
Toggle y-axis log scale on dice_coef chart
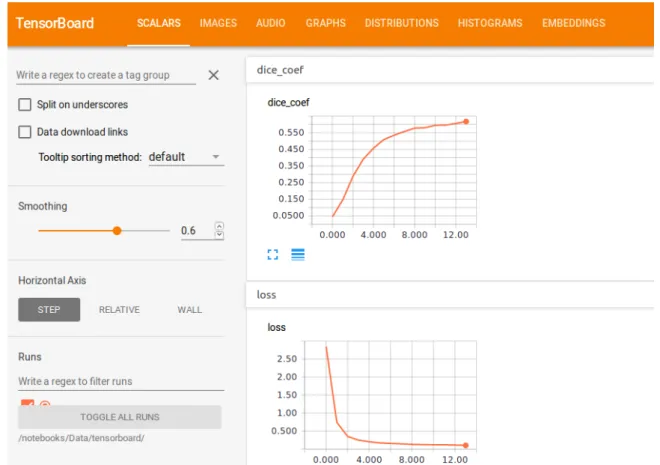(x=298, y=255)
